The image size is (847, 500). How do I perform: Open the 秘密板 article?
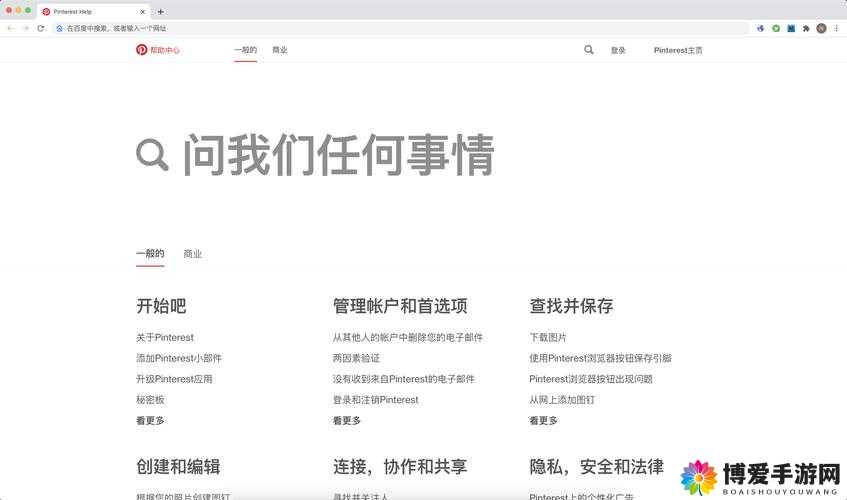[150, 400]
